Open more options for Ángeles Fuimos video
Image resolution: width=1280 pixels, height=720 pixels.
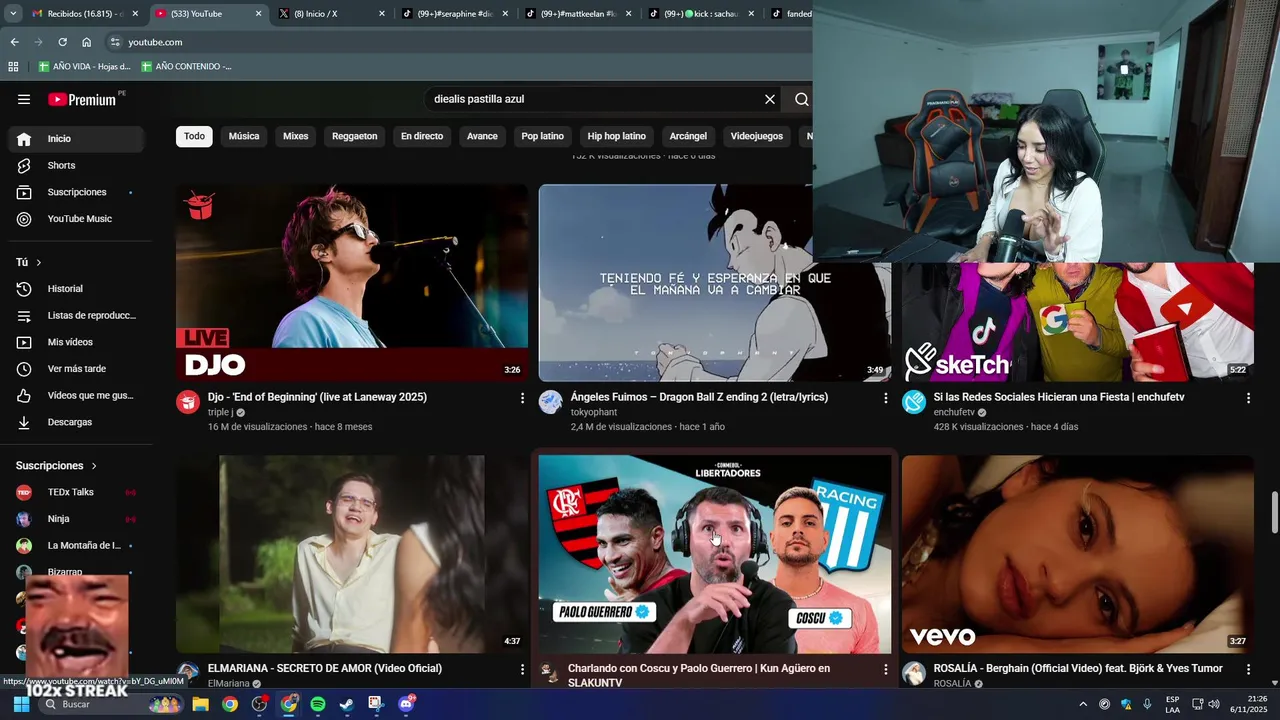click(x=885, y=398)
